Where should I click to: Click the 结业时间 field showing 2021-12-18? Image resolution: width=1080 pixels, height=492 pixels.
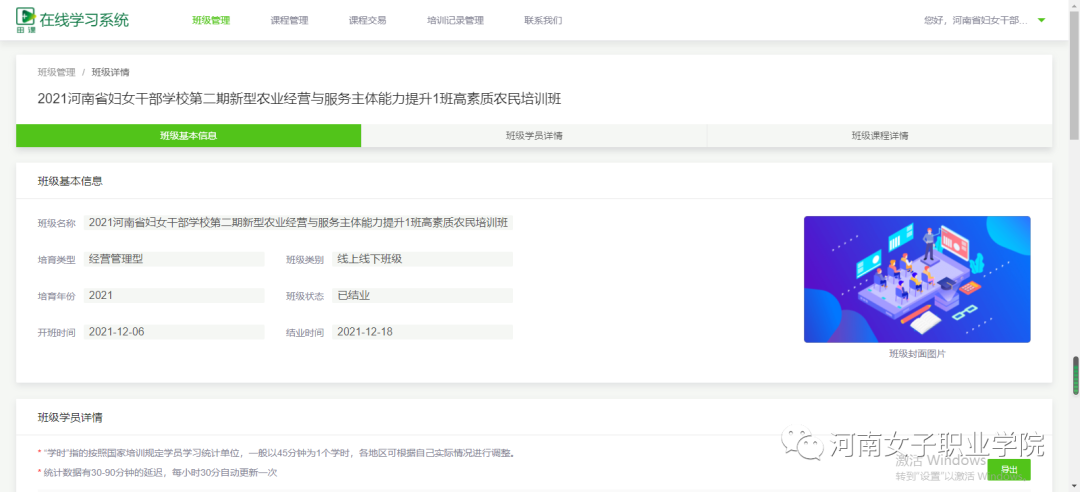click(422, 331)
